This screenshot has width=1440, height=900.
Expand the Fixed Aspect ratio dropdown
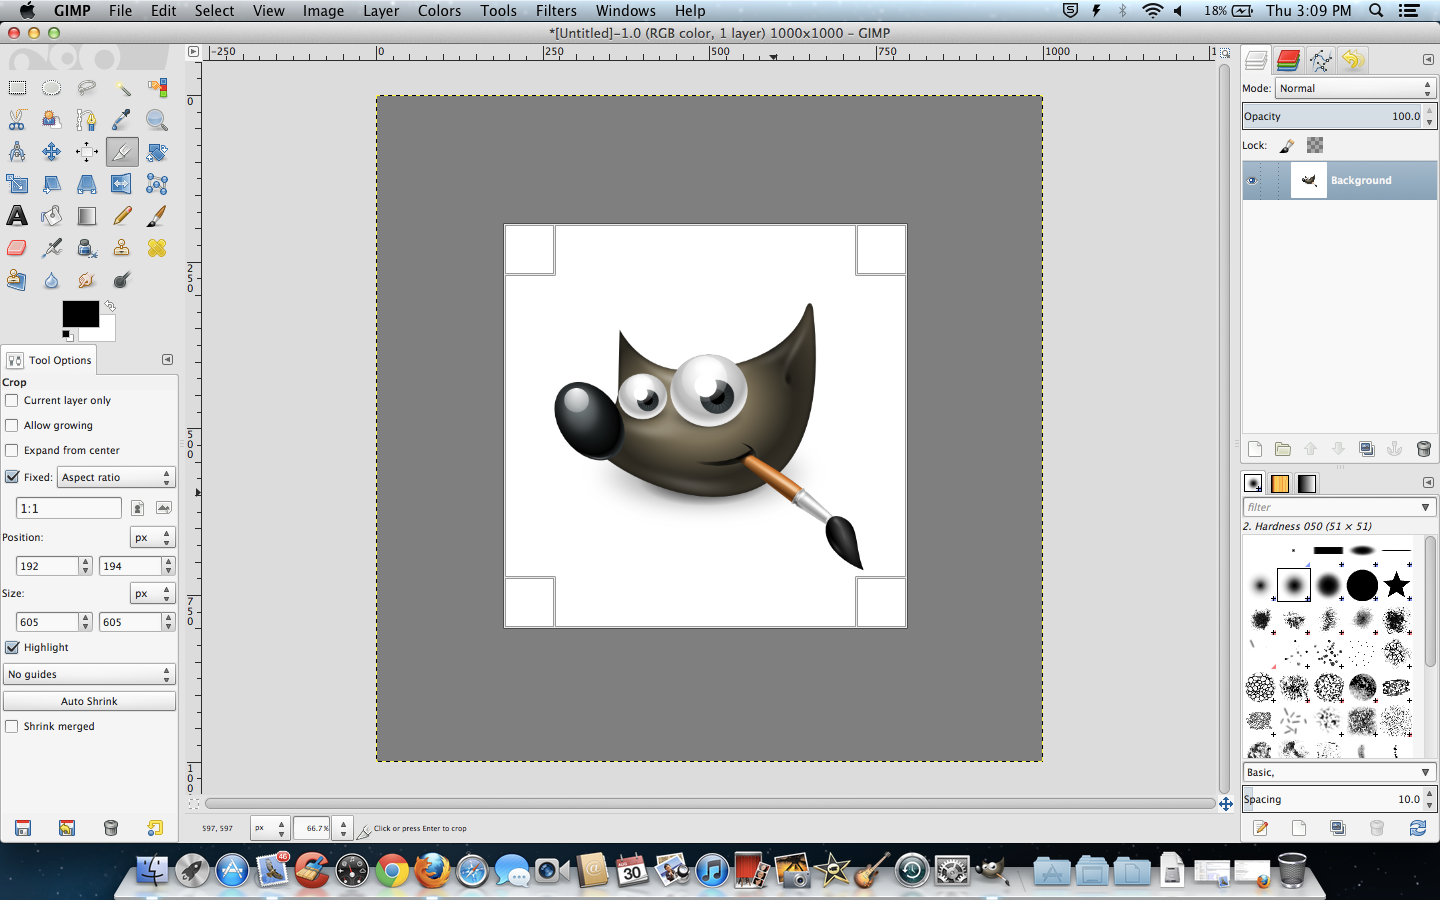pyautogui.click(x=116, y=477)
